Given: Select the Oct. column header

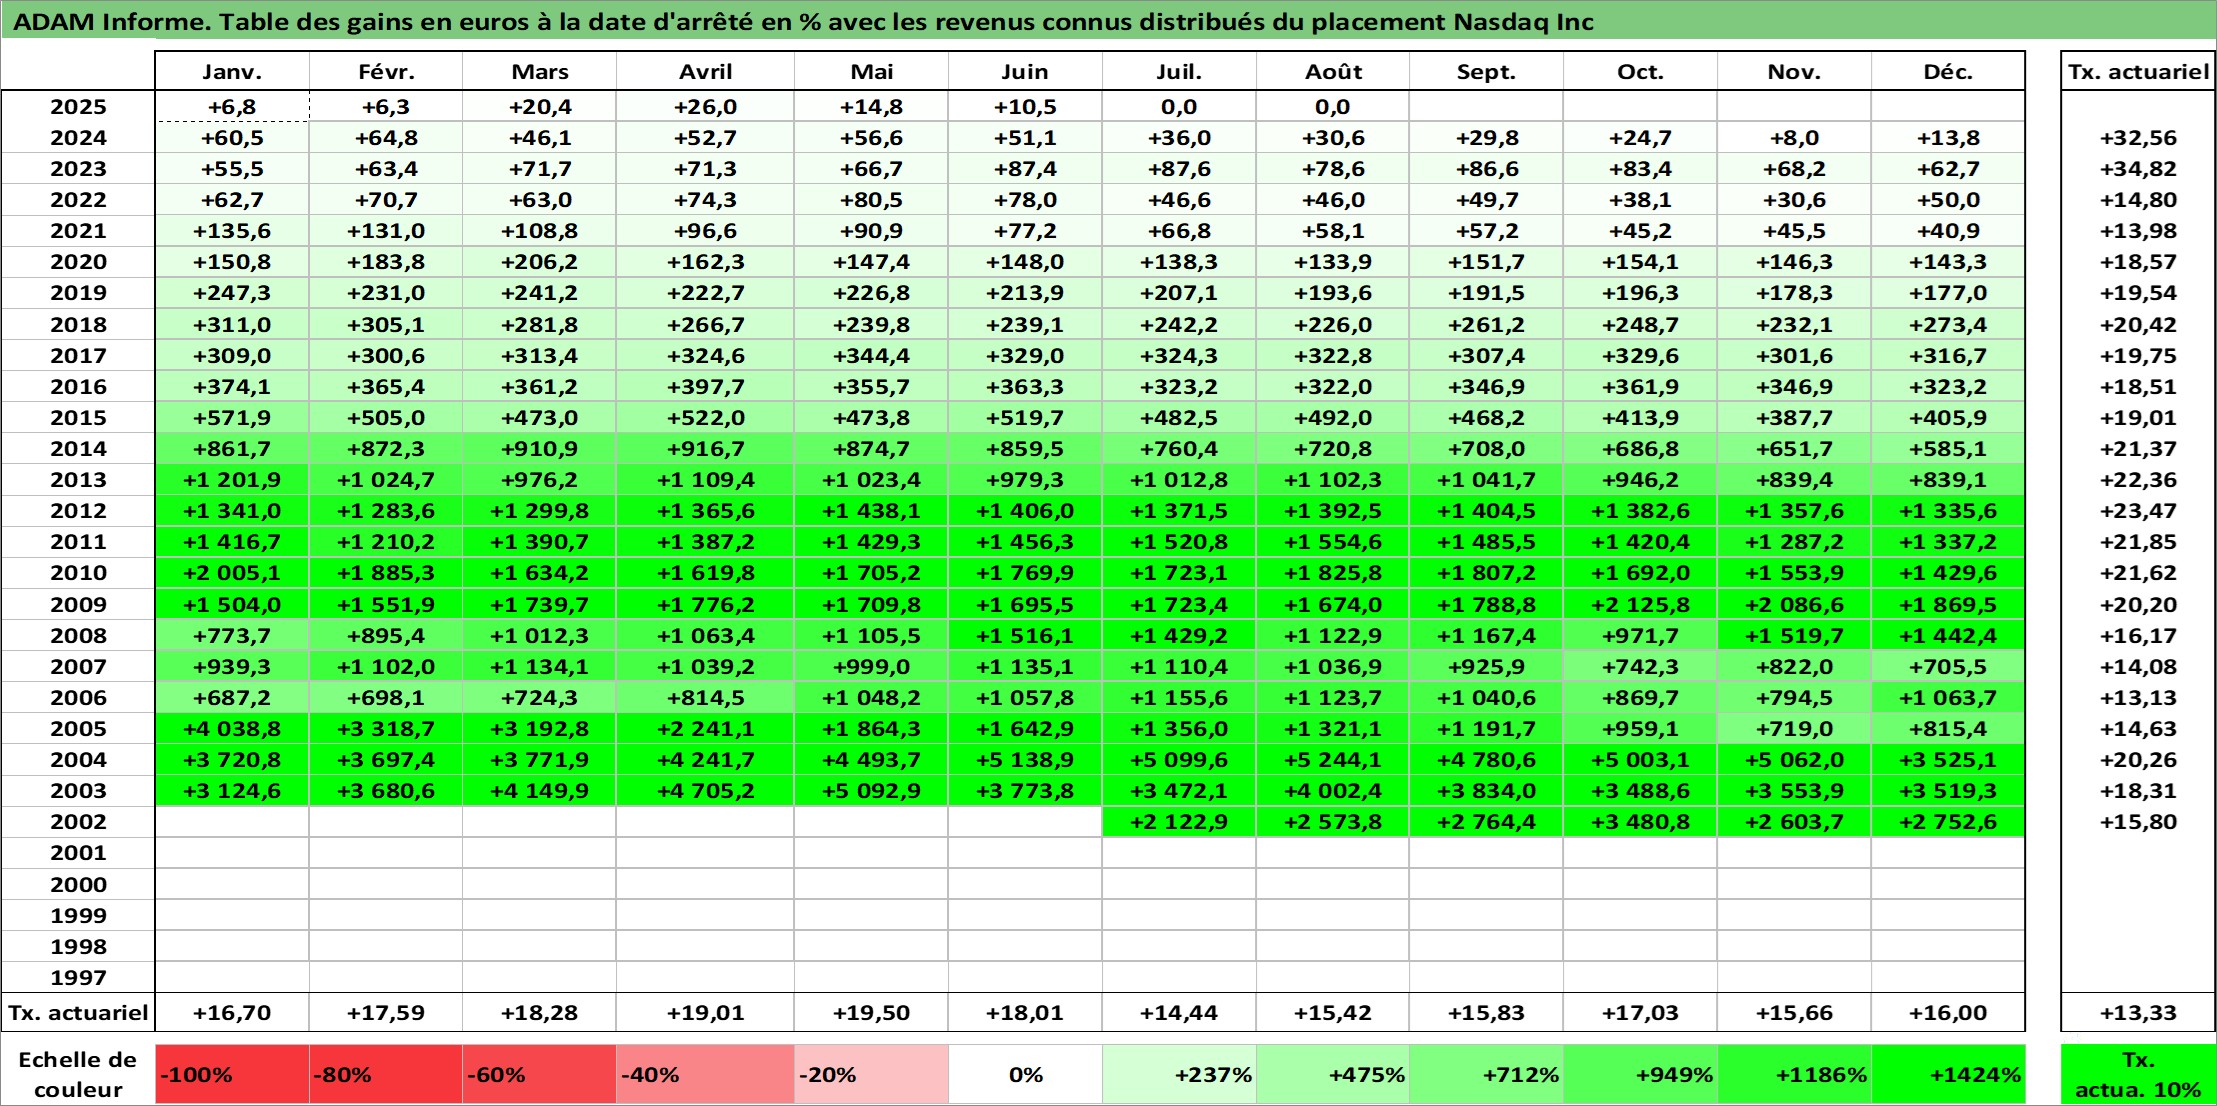Looking at the screenshot, I should click(1640, 71).
